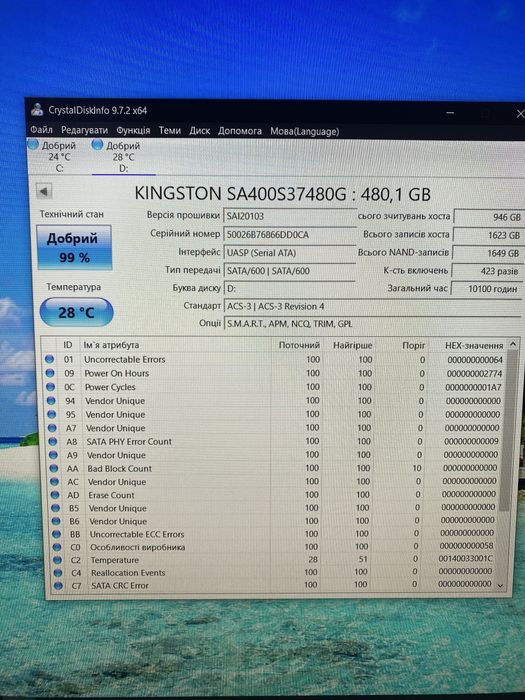Select the C: drive tab (24 °C)

58,157
